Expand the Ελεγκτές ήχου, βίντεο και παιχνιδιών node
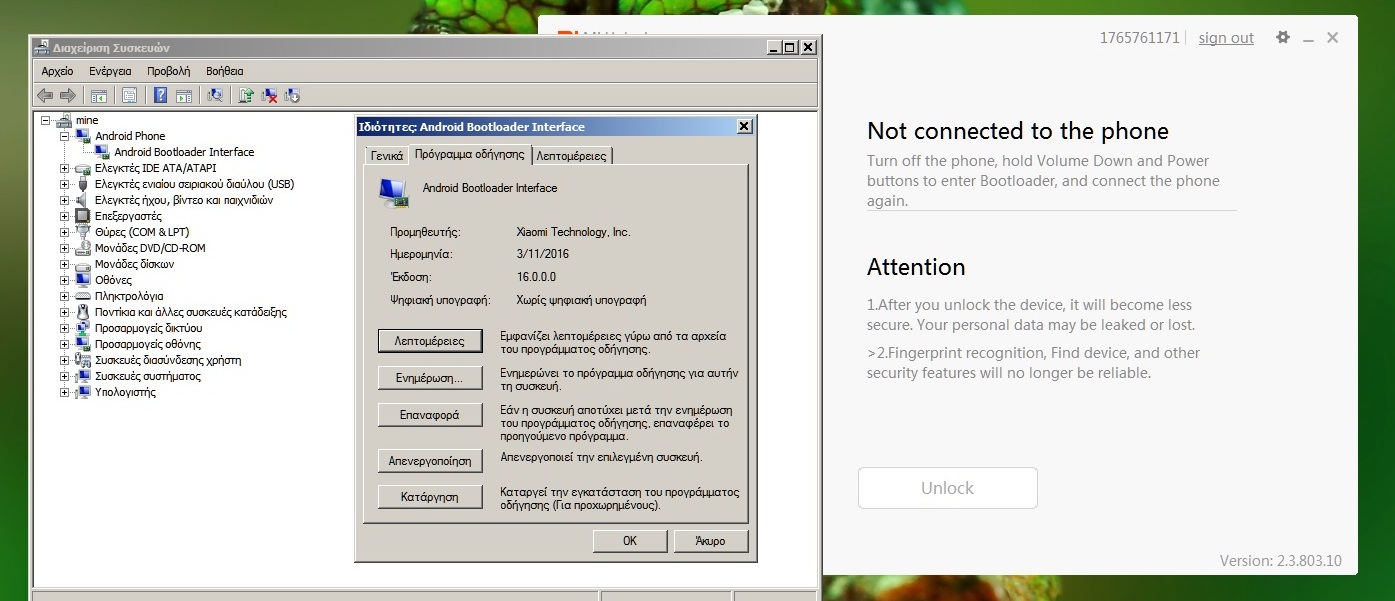1395x601 pixels. tap(65, 200)
